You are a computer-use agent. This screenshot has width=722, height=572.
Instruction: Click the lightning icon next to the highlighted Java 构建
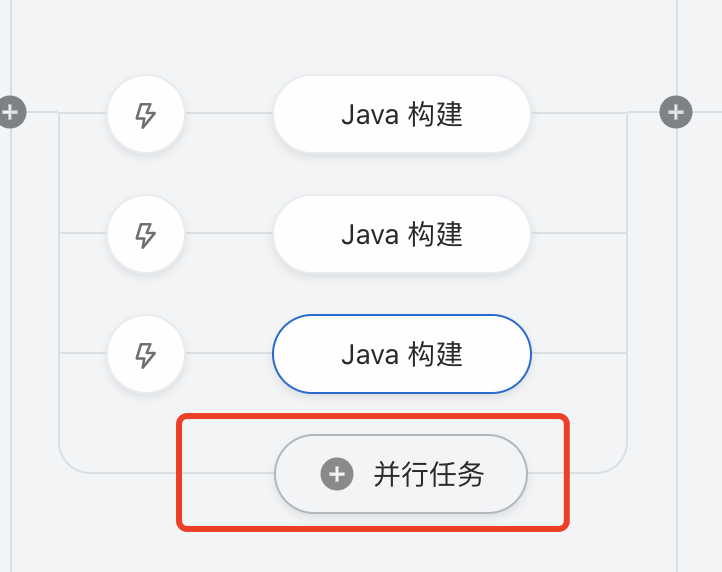146,354
